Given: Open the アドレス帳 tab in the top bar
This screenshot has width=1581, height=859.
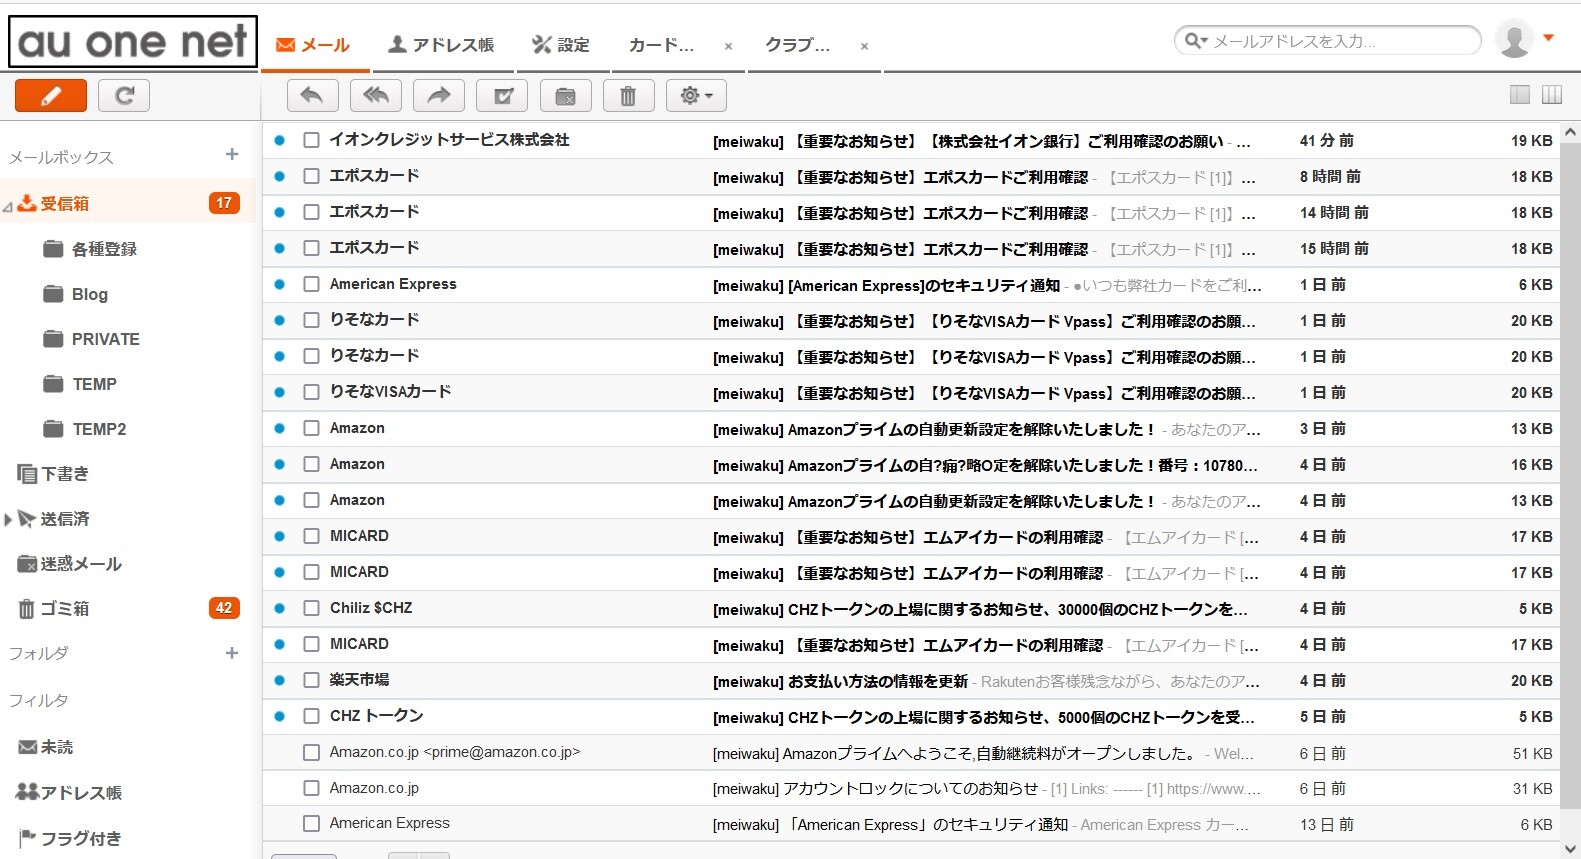Looking at the screenshot, I should click(x=441, y=45).
